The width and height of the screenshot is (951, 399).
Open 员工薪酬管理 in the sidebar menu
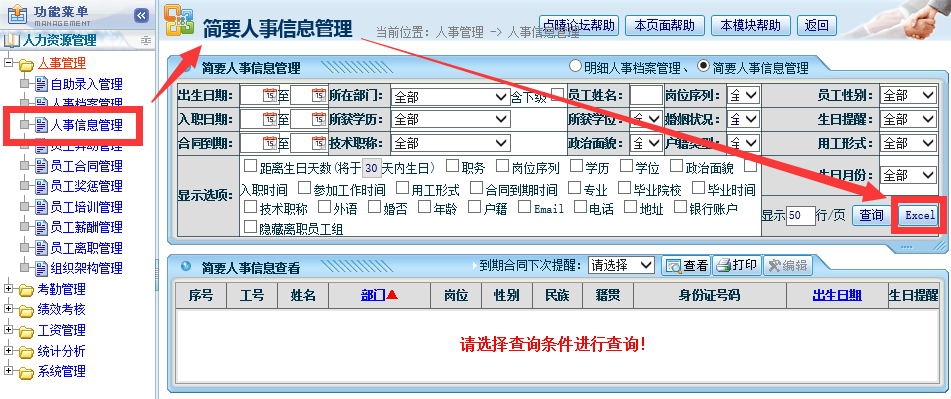click(x=86, y=227)
